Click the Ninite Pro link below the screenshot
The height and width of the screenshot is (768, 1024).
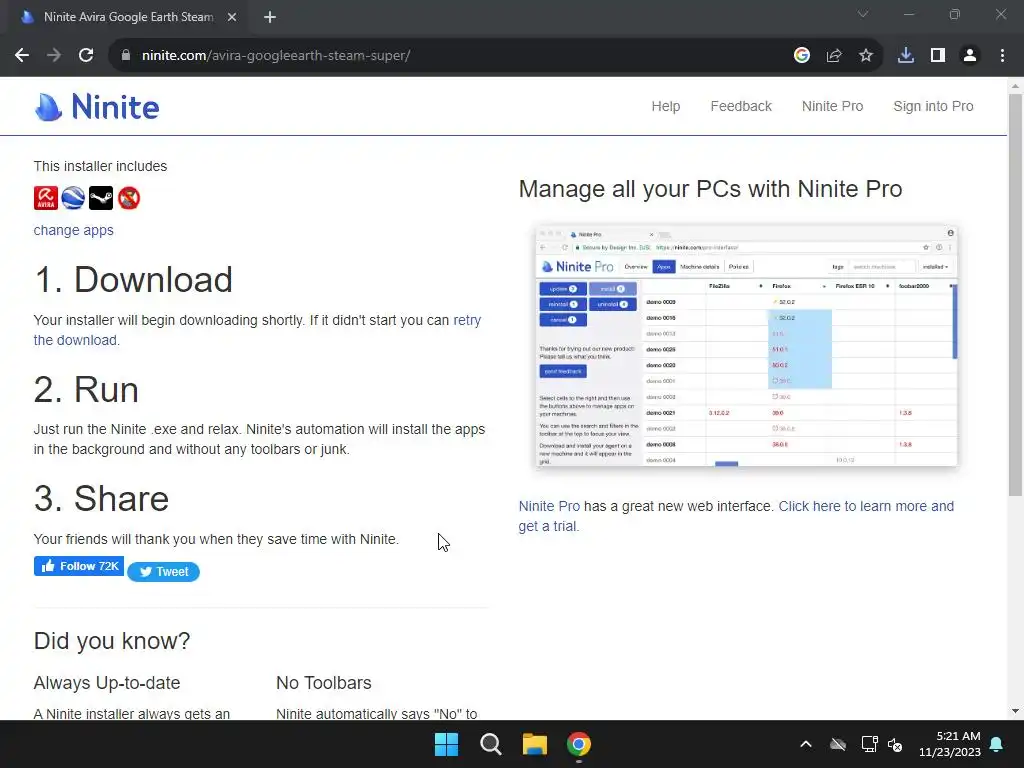pos(549,507)
